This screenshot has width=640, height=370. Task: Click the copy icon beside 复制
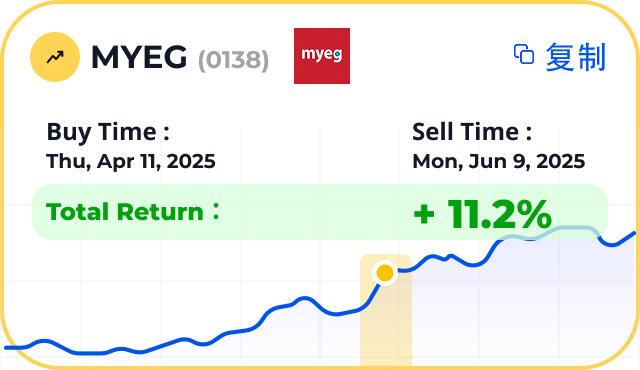click(x=524, y=54)
